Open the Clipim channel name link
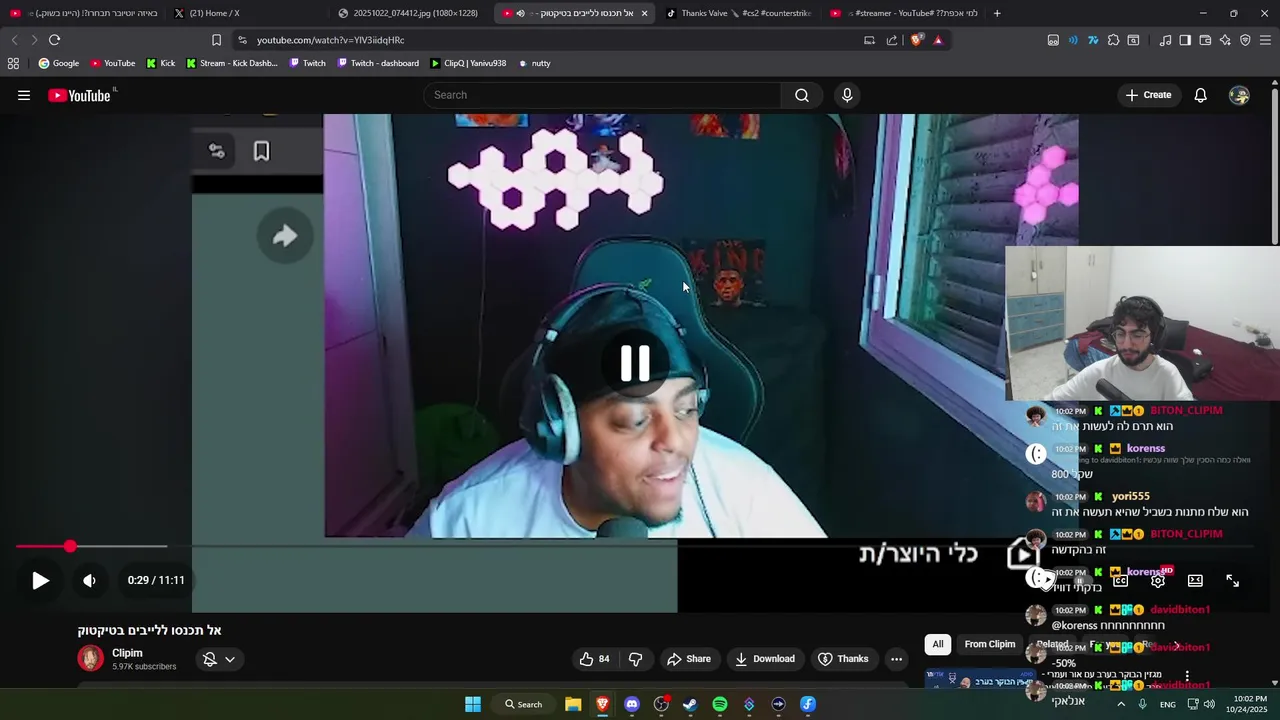Screen dimensions: 1280x720 coord(127,653)
